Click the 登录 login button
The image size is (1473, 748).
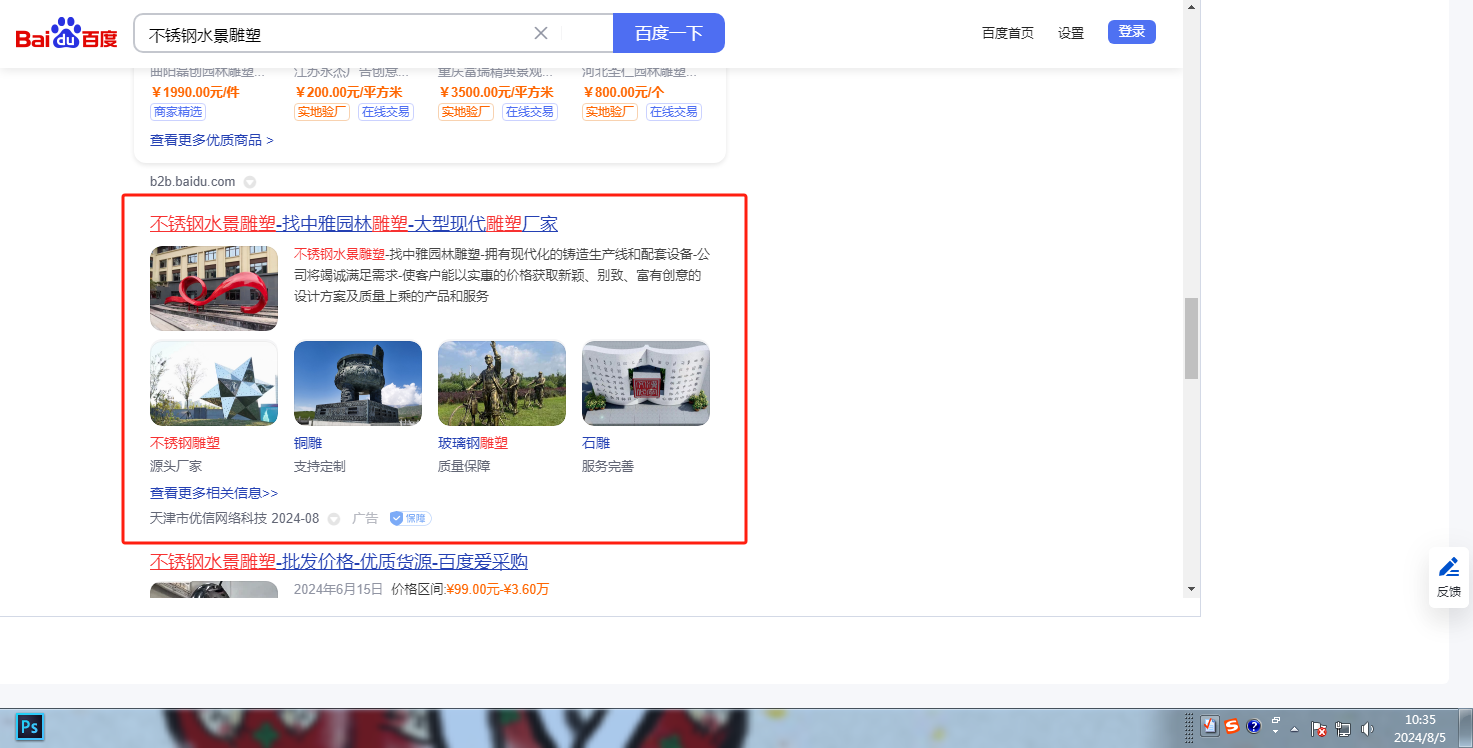pyautogui.click(x=1132, y=32)
